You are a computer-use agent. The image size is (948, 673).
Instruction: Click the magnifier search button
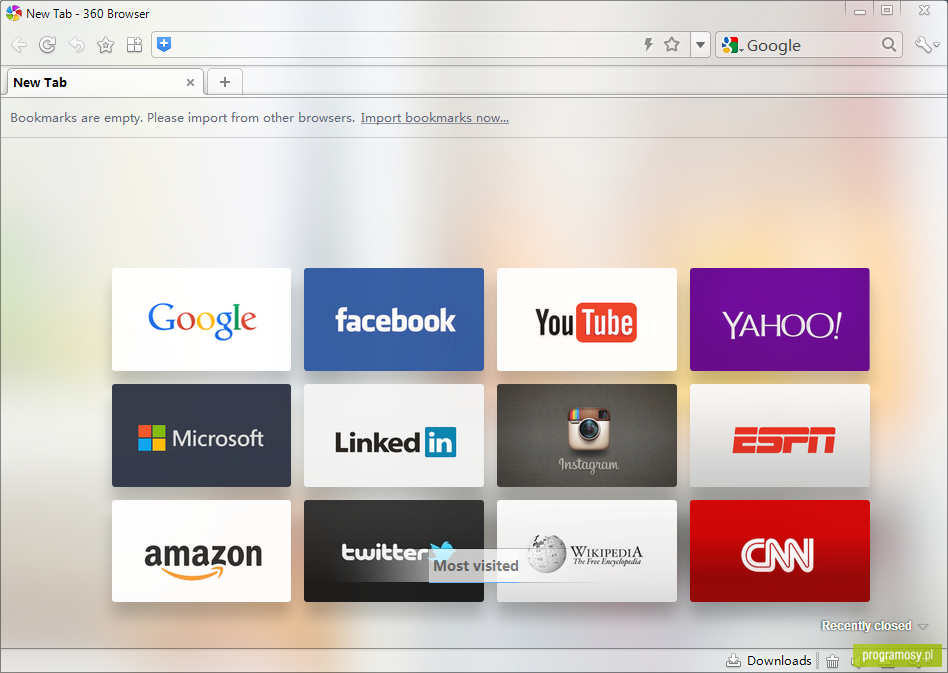click(889, 45)
